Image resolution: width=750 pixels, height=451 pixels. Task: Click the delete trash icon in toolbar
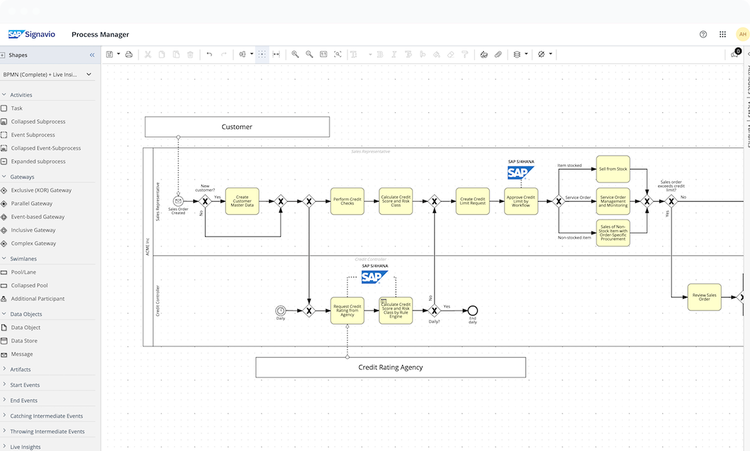(190, 55)
